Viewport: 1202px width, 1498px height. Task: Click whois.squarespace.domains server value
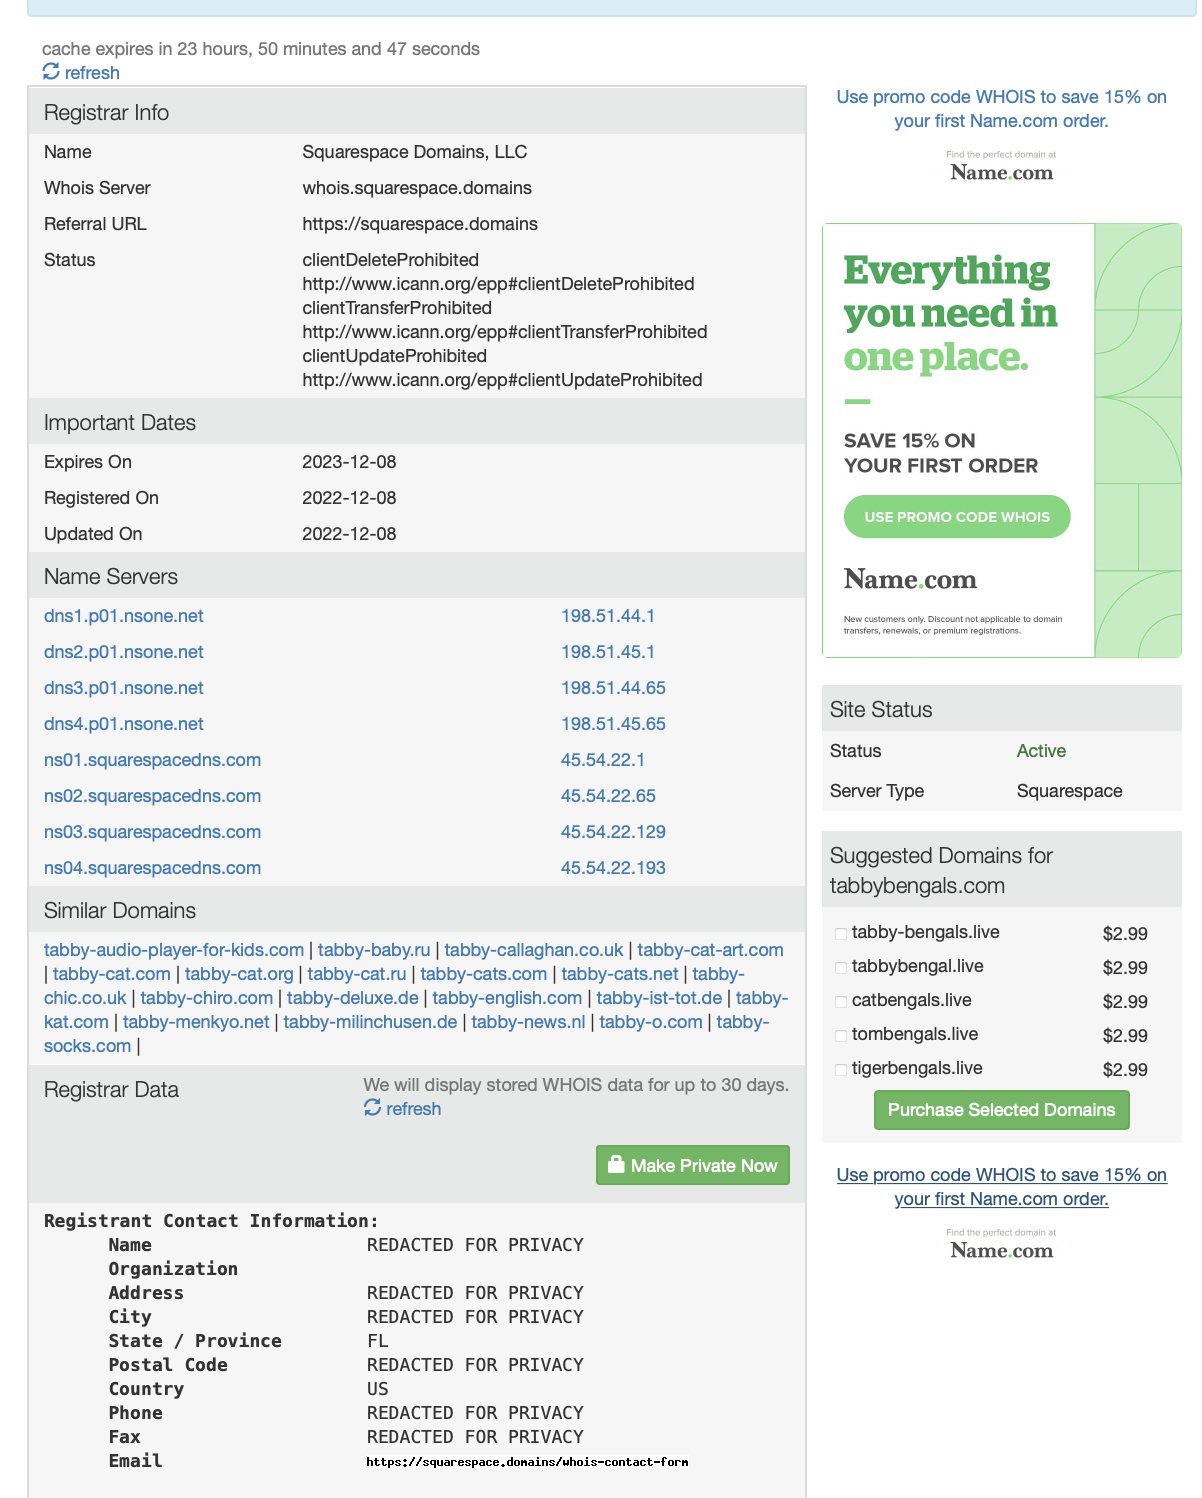(417, 188)
